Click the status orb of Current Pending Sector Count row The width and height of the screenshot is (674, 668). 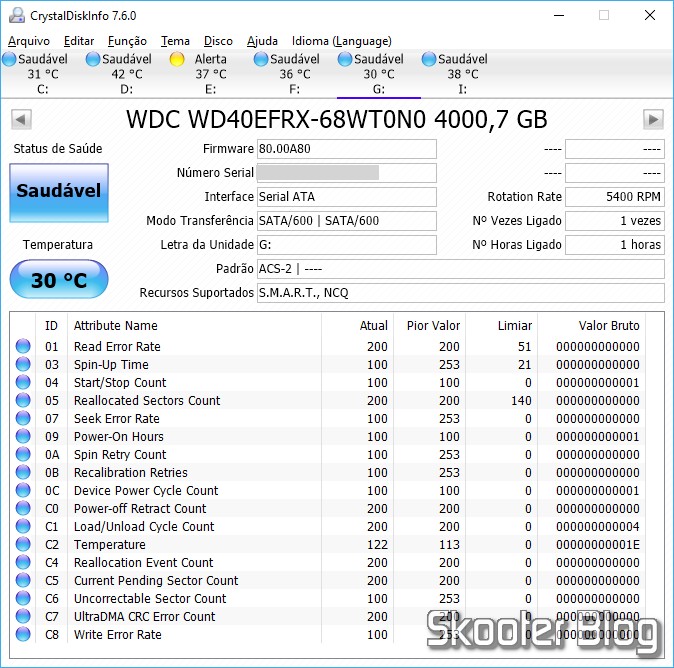click(23, 581)
